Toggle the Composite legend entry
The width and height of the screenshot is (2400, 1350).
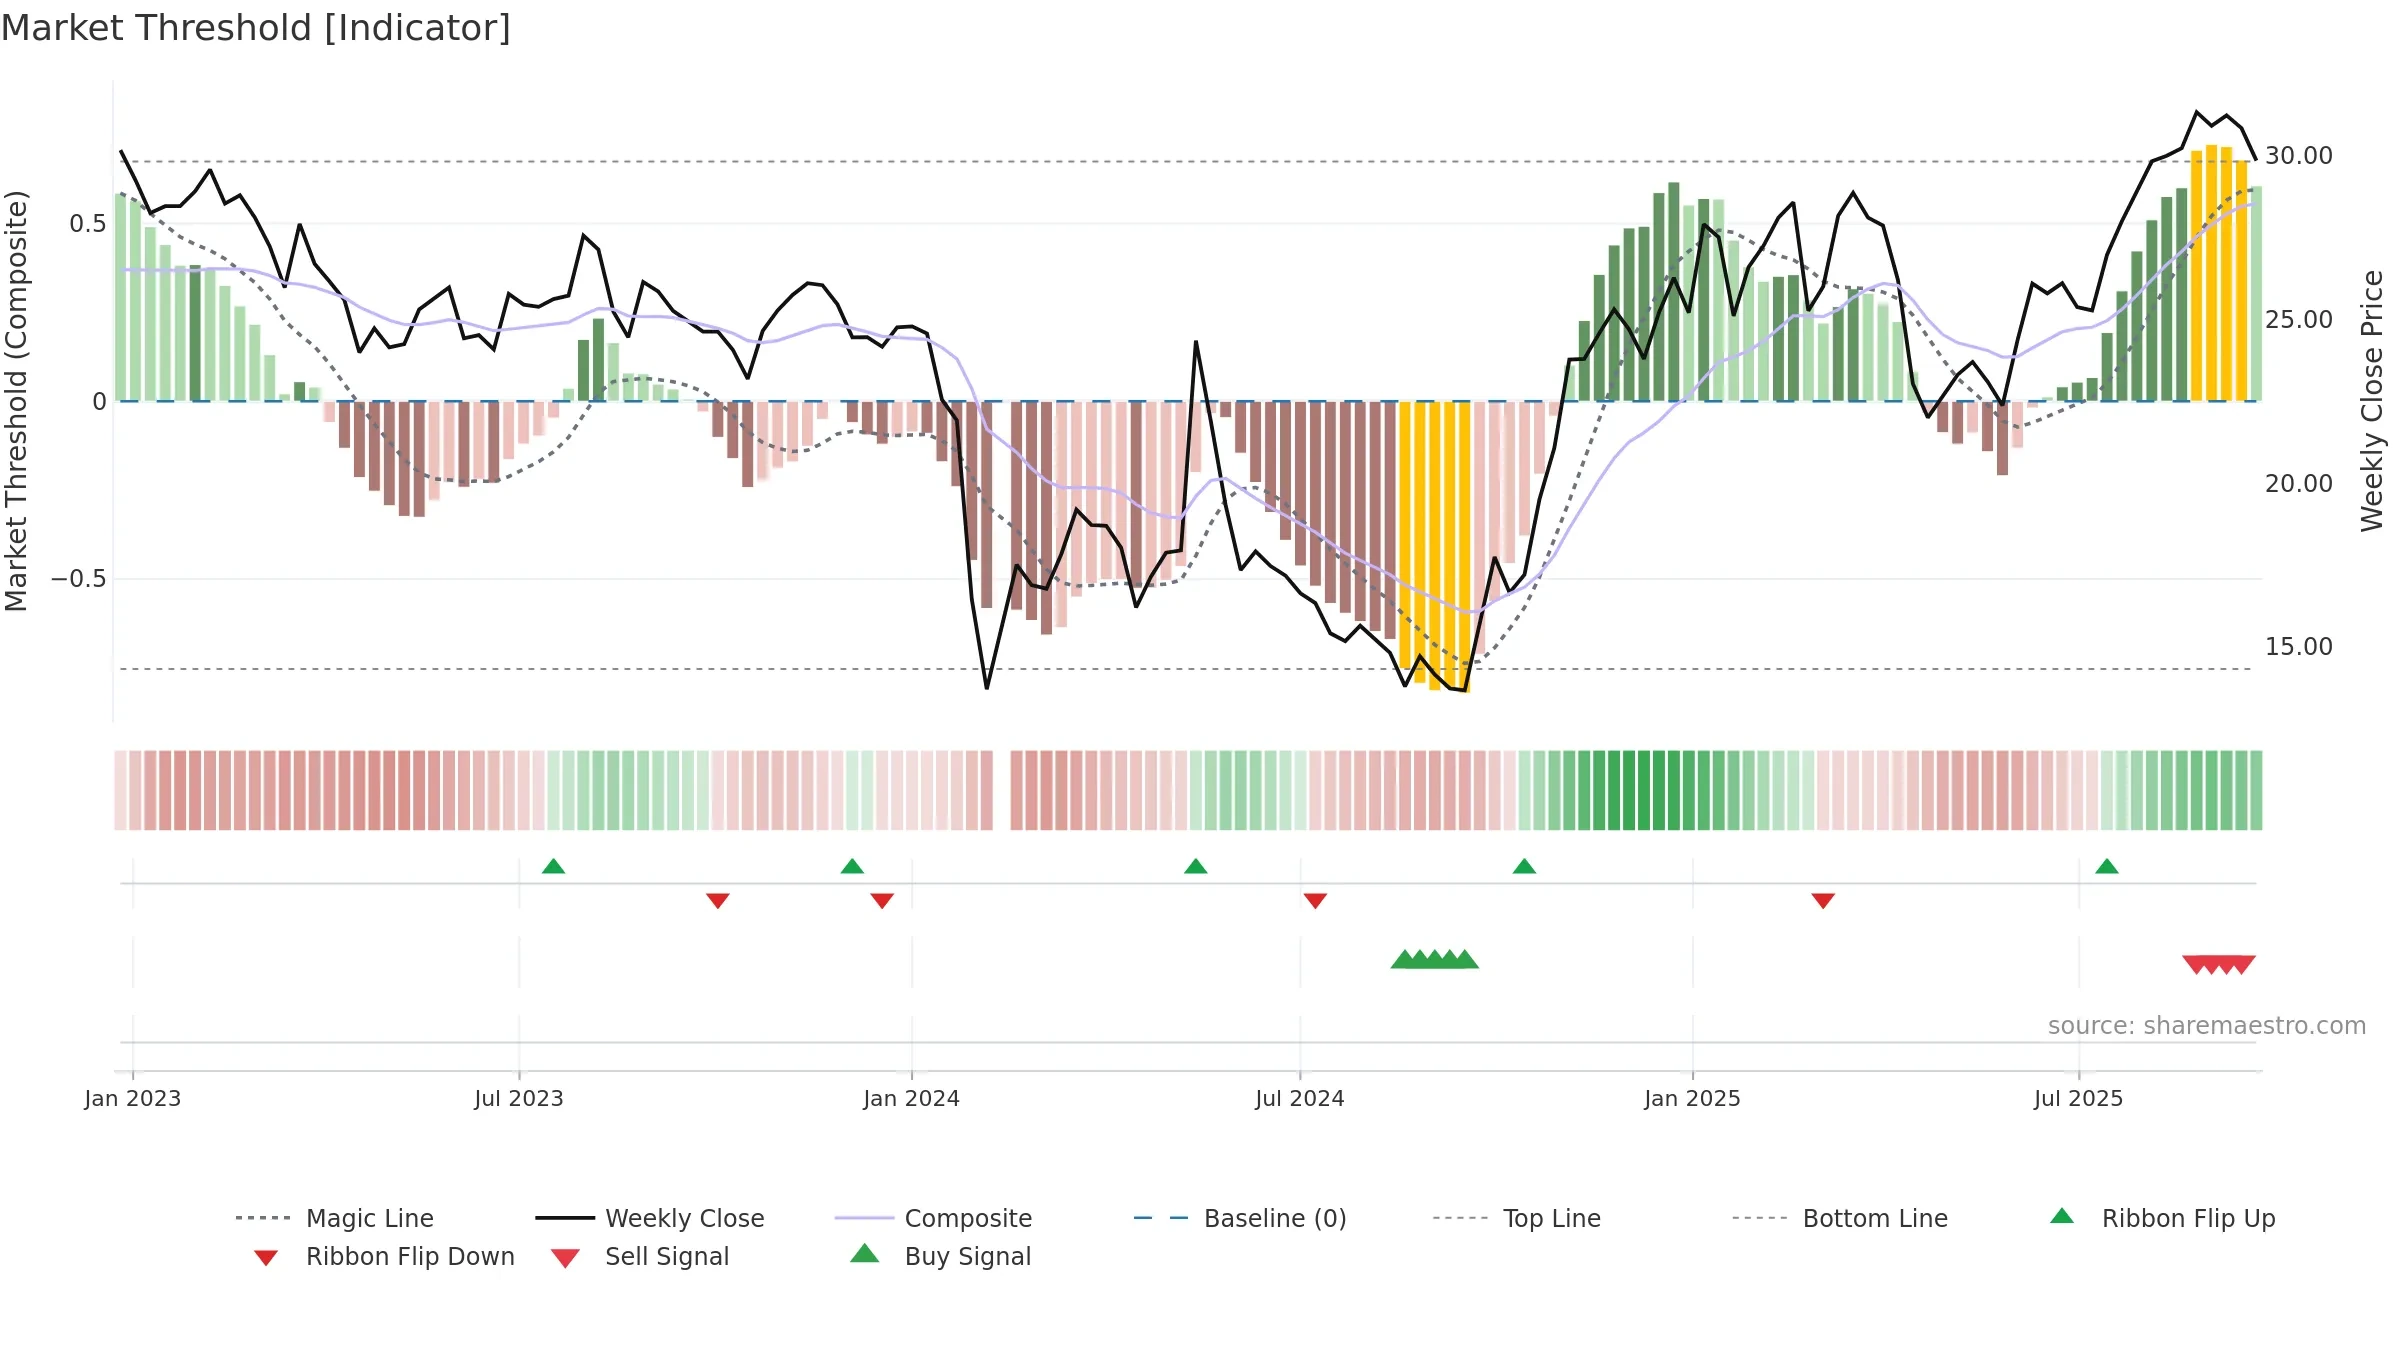933,1218
